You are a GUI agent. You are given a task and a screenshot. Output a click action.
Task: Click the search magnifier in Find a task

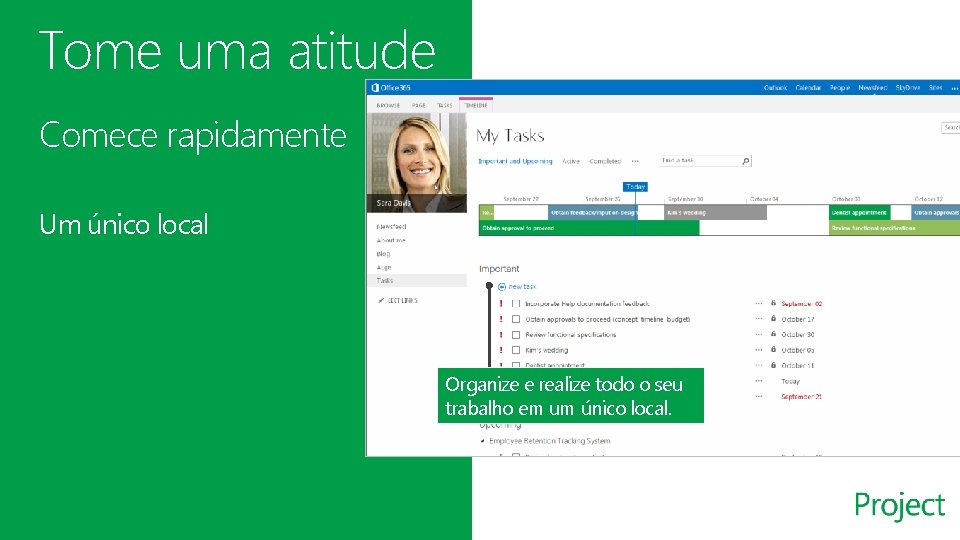[746, 161]
